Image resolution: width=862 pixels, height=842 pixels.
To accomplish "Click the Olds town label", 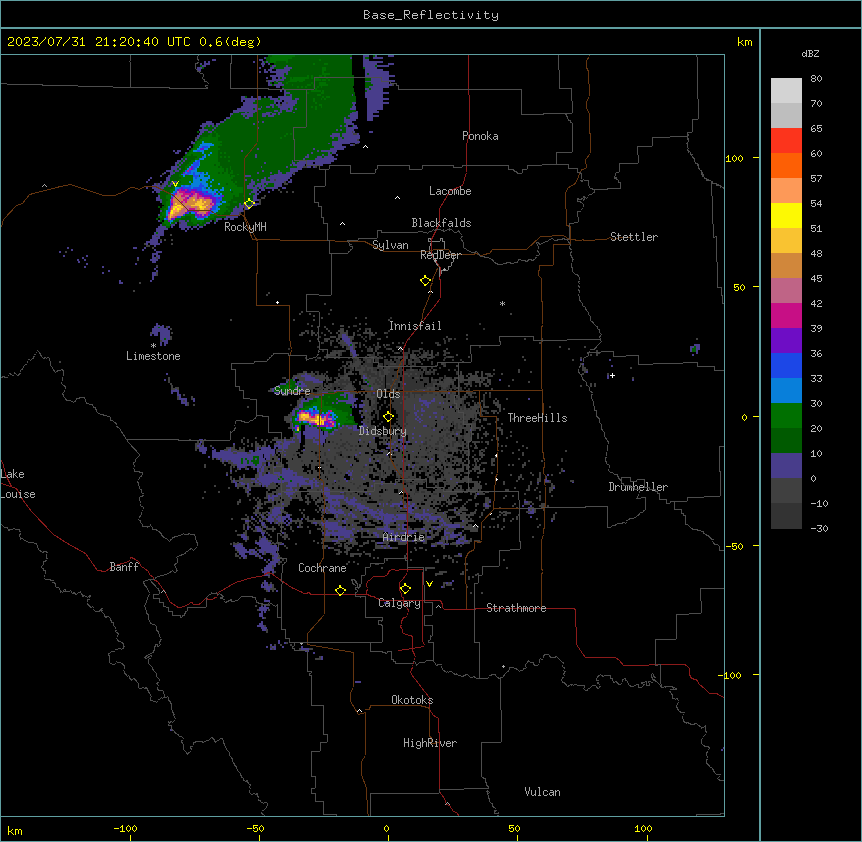I will (388, 394).
